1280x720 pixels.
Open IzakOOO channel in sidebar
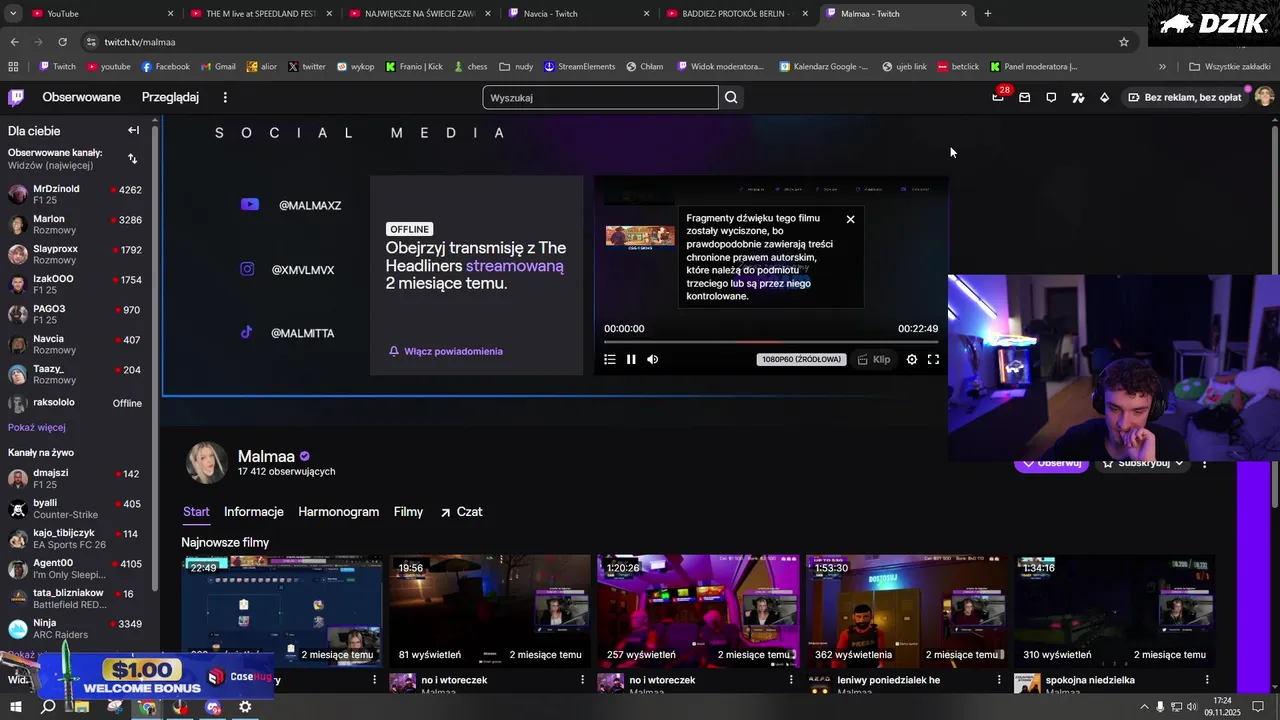[75, 284]
